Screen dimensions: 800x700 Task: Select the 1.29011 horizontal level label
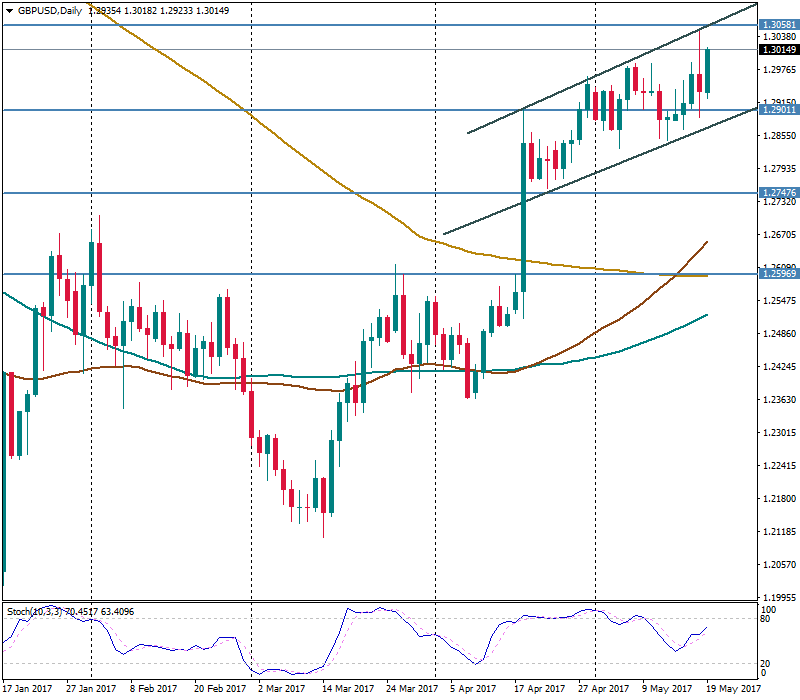[x=778, y=110]
